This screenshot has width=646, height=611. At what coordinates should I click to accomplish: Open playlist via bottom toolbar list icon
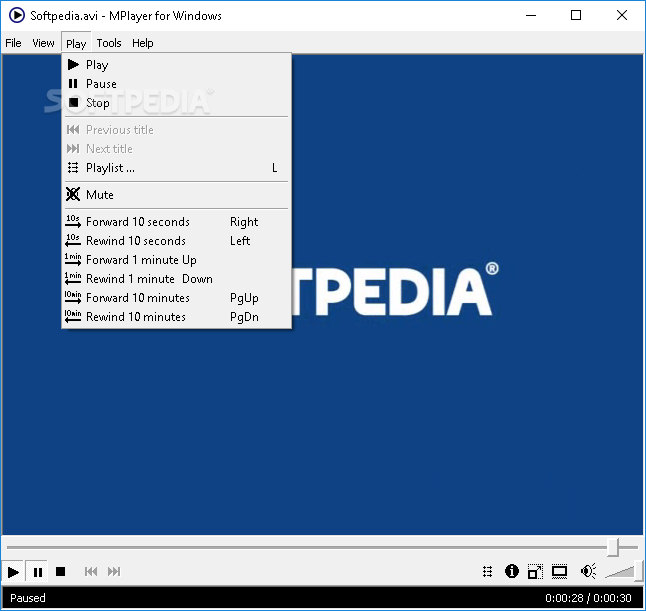[x=487, y=572]
